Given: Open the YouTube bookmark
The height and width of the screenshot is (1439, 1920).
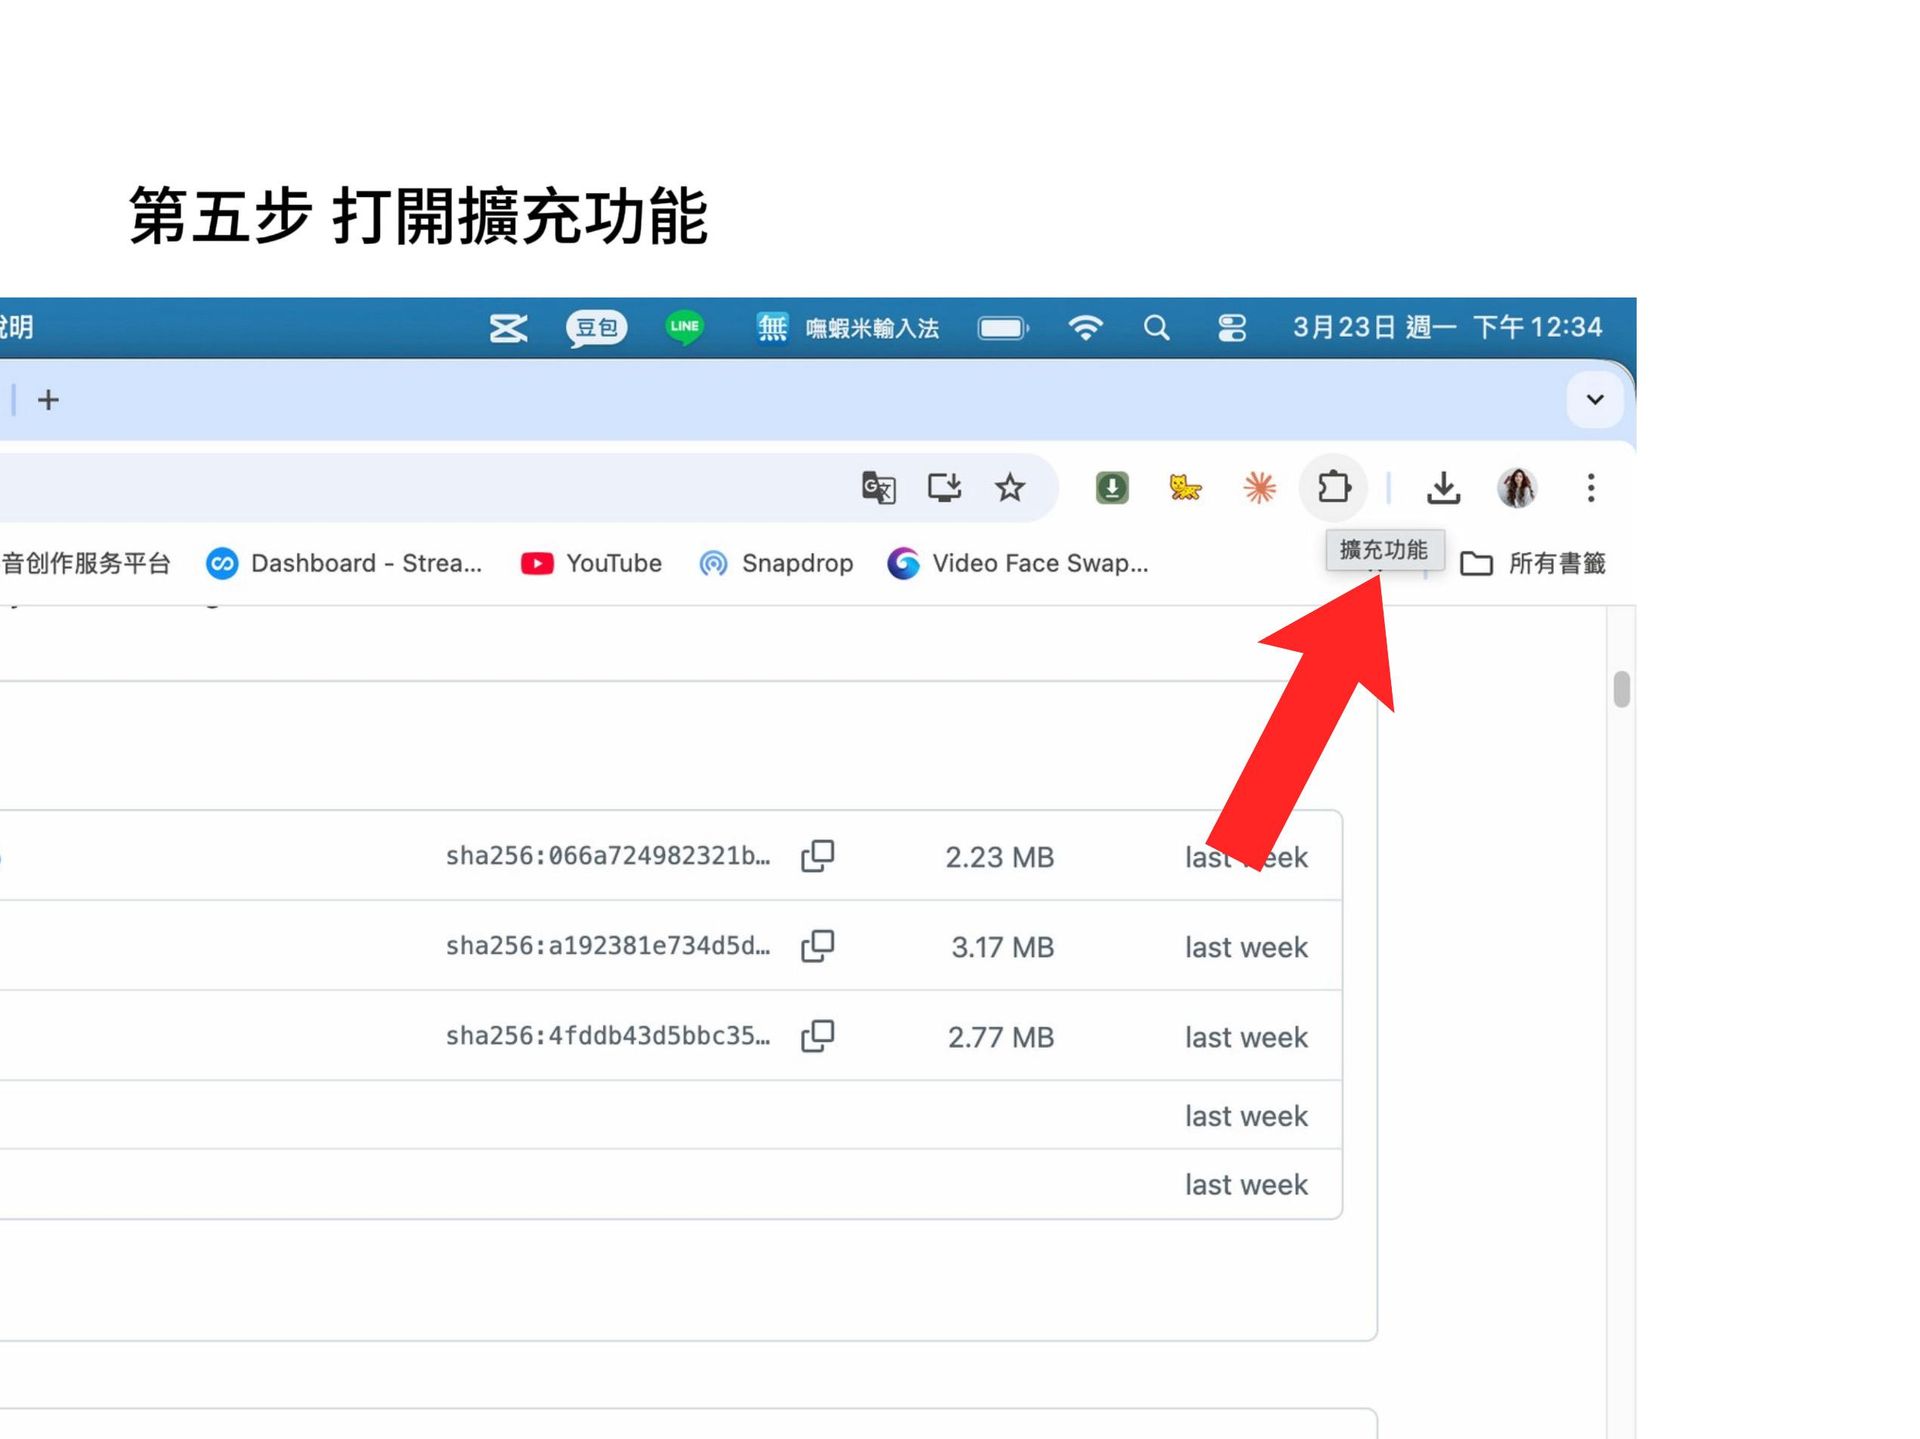Looking at the screenshot, I should point(592,564).
